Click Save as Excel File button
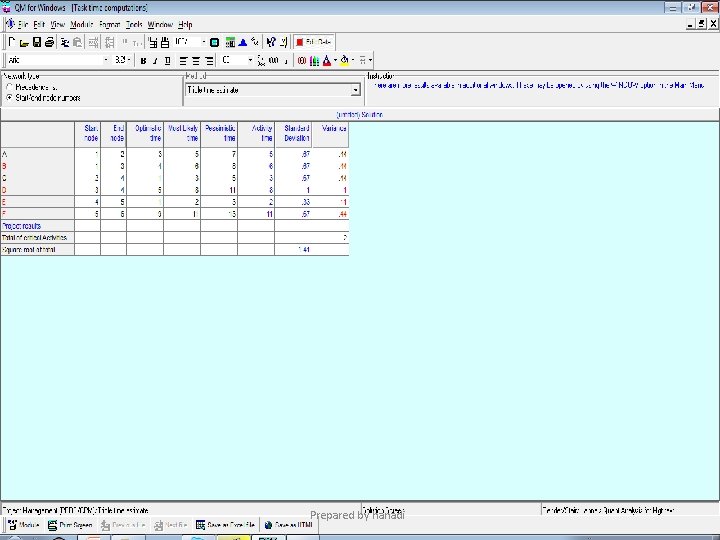Image resolution: width=720 pixels, height=540 pixels. pos(225,525)
